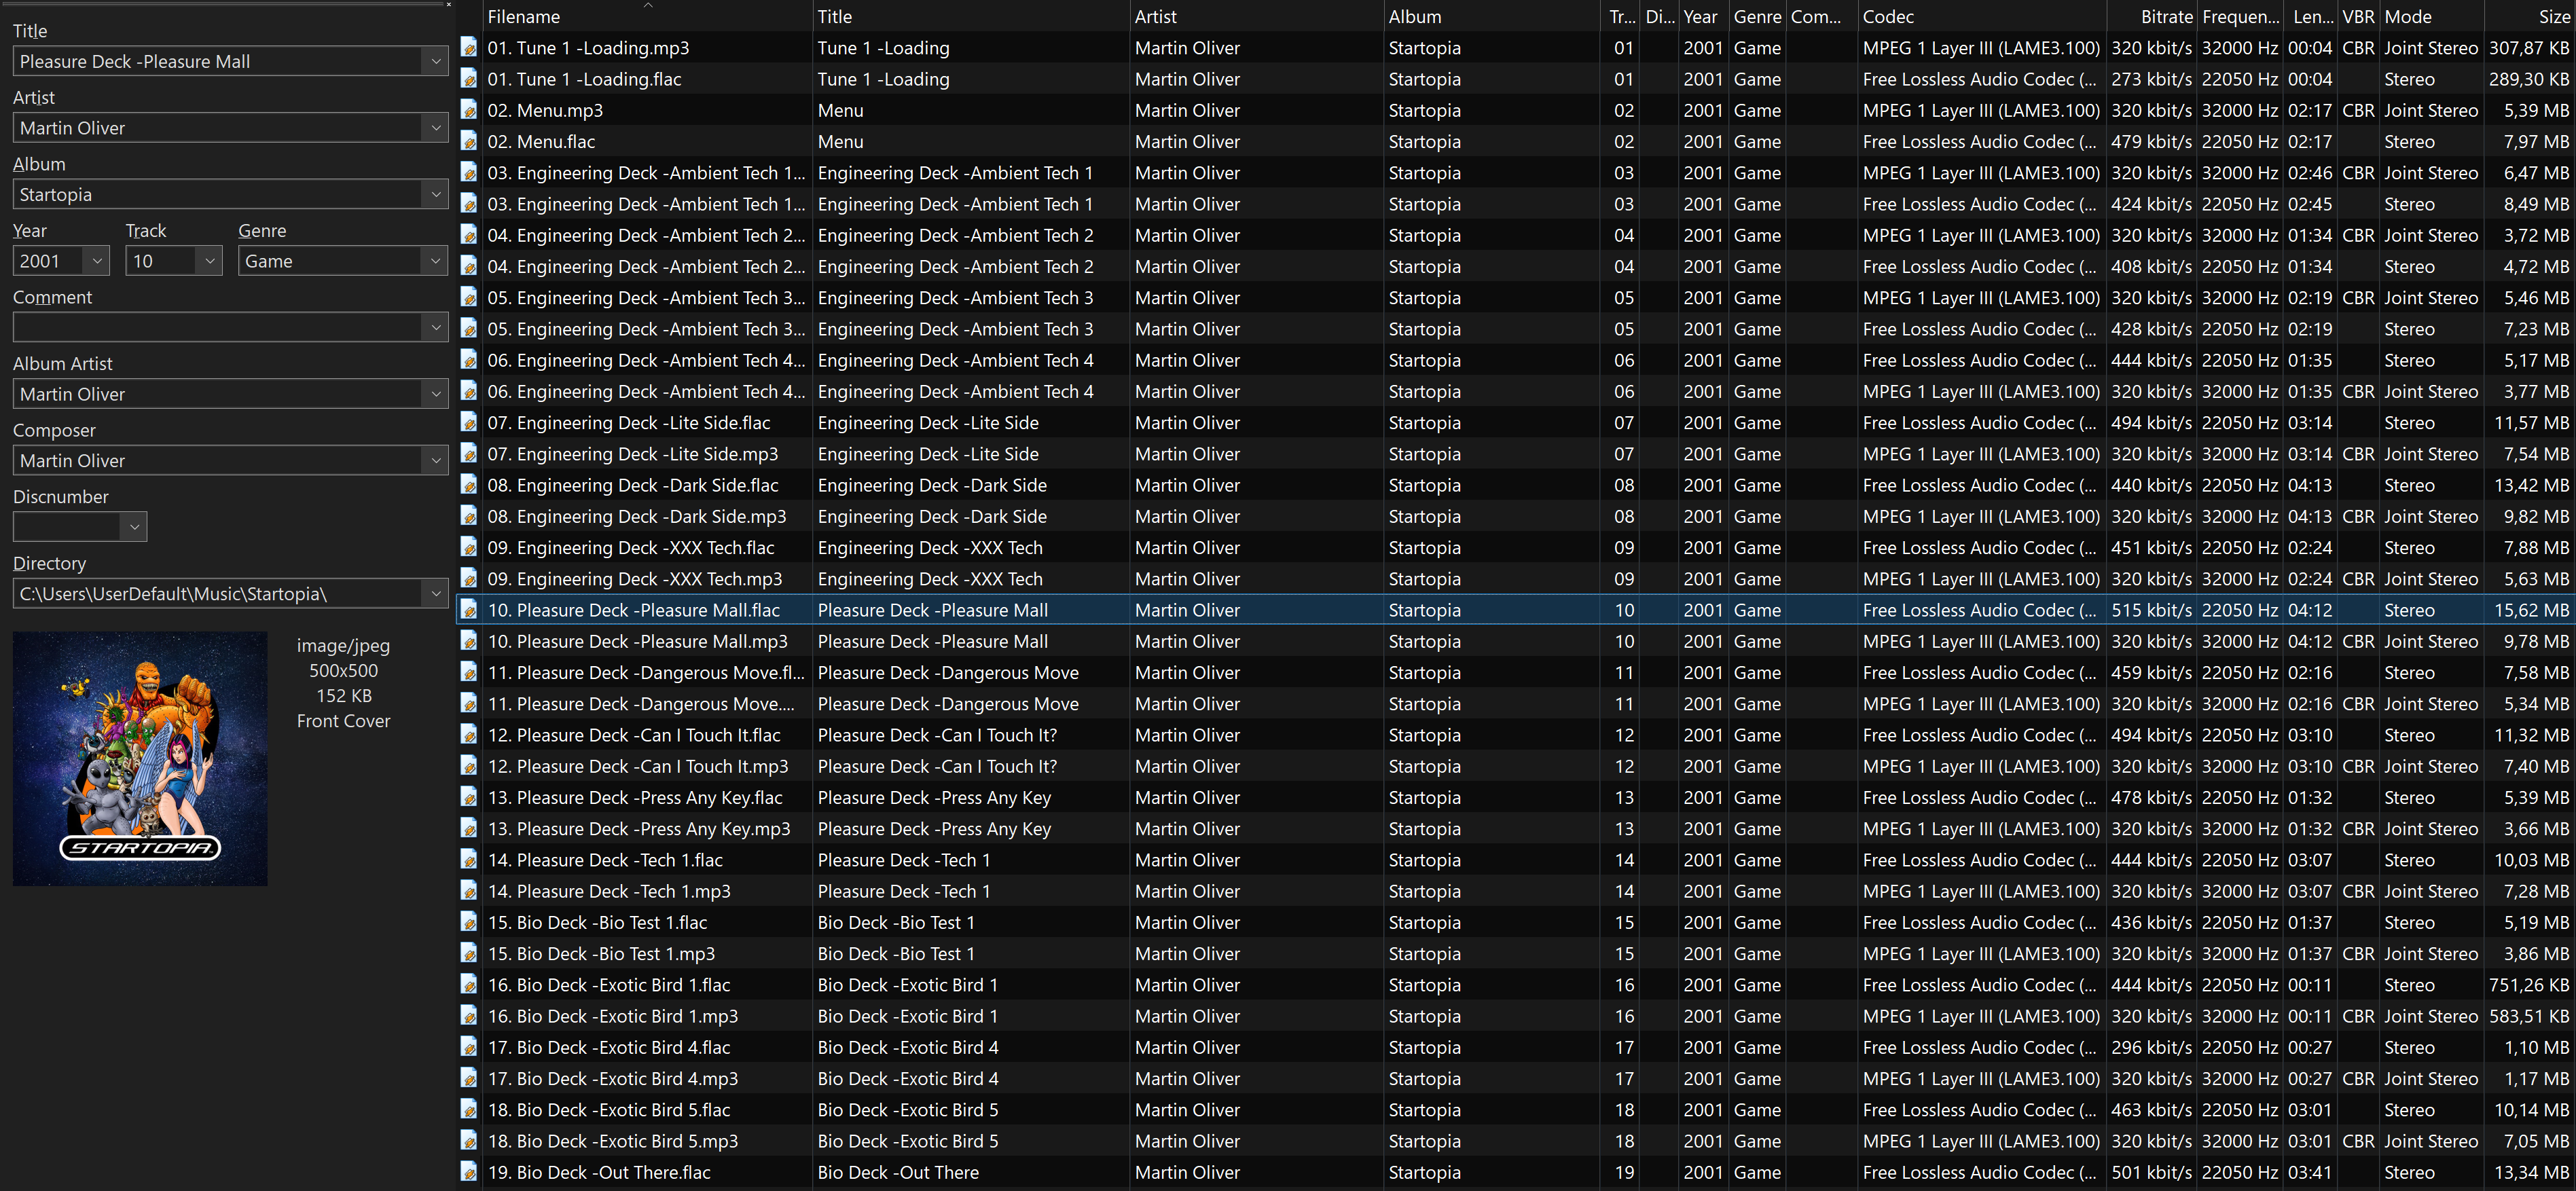Click file icon of 02. Menu.flac row
The height and width of the screenshot is (1191, 2576).
click(468, 141)
